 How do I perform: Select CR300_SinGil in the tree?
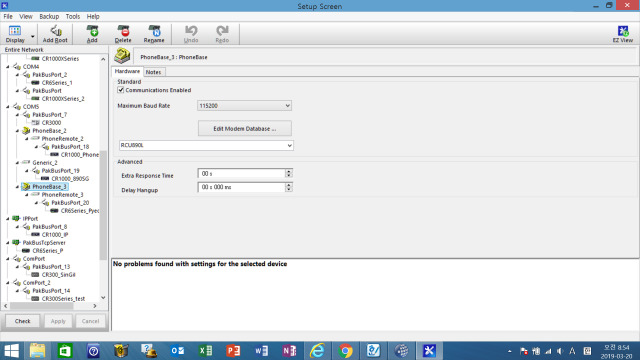[58, 275]
